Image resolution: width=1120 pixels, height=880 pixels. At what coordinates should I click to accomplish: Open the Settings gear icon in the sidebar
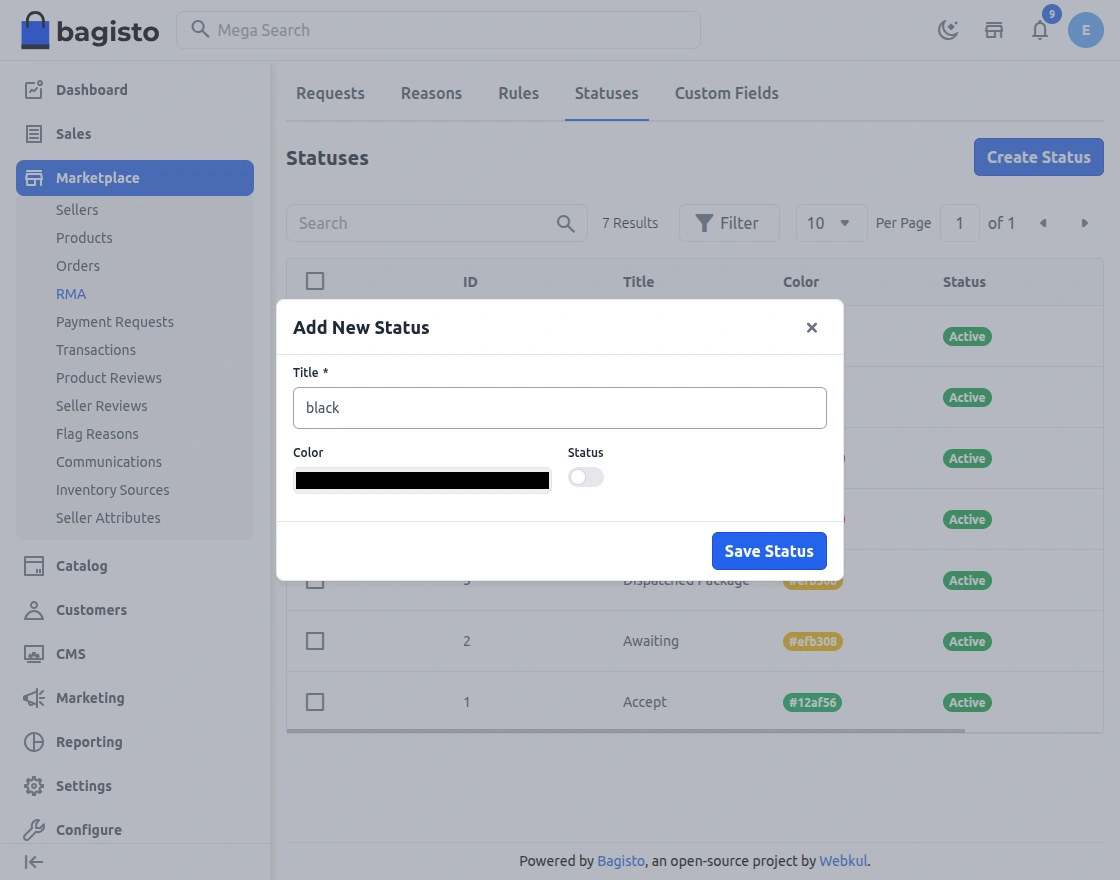[33, 786]
